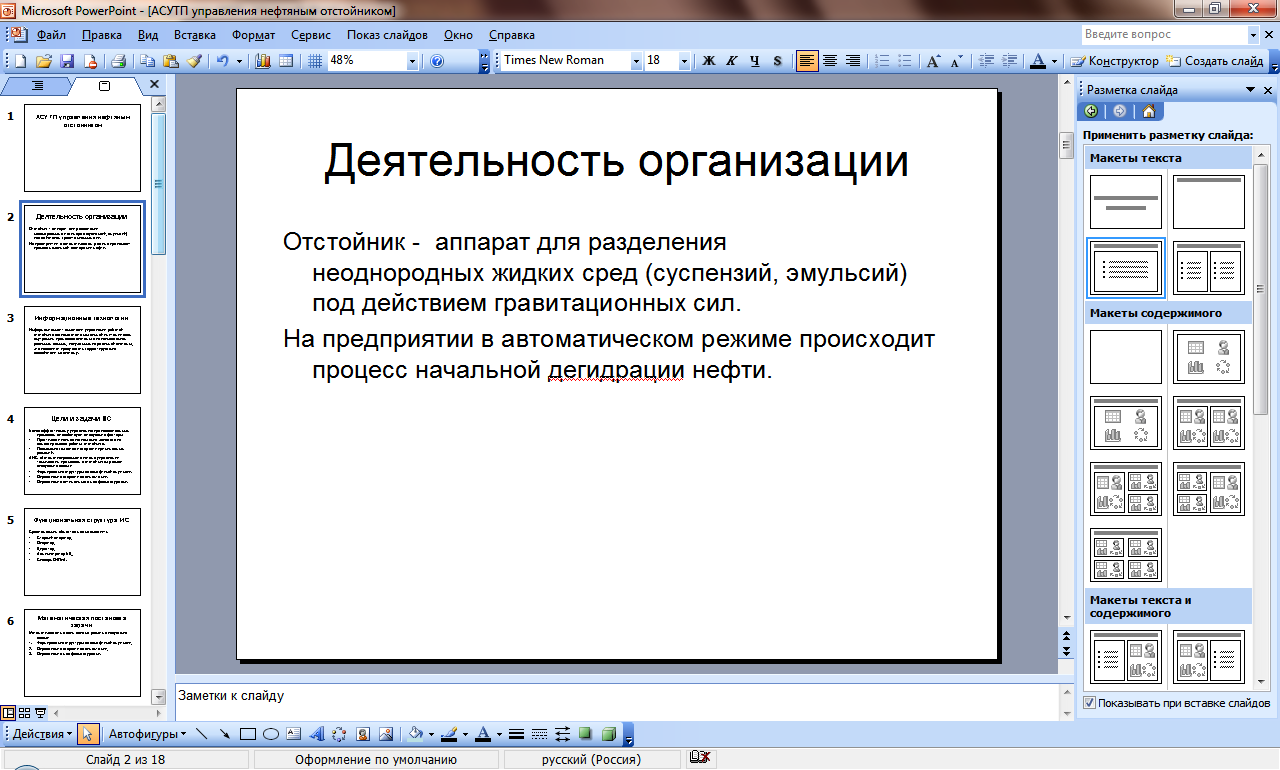Image resolution: width=1280 pixels, height=770 pixels.
Task: Toggle Italic formatting (К)
Action: 731,61
